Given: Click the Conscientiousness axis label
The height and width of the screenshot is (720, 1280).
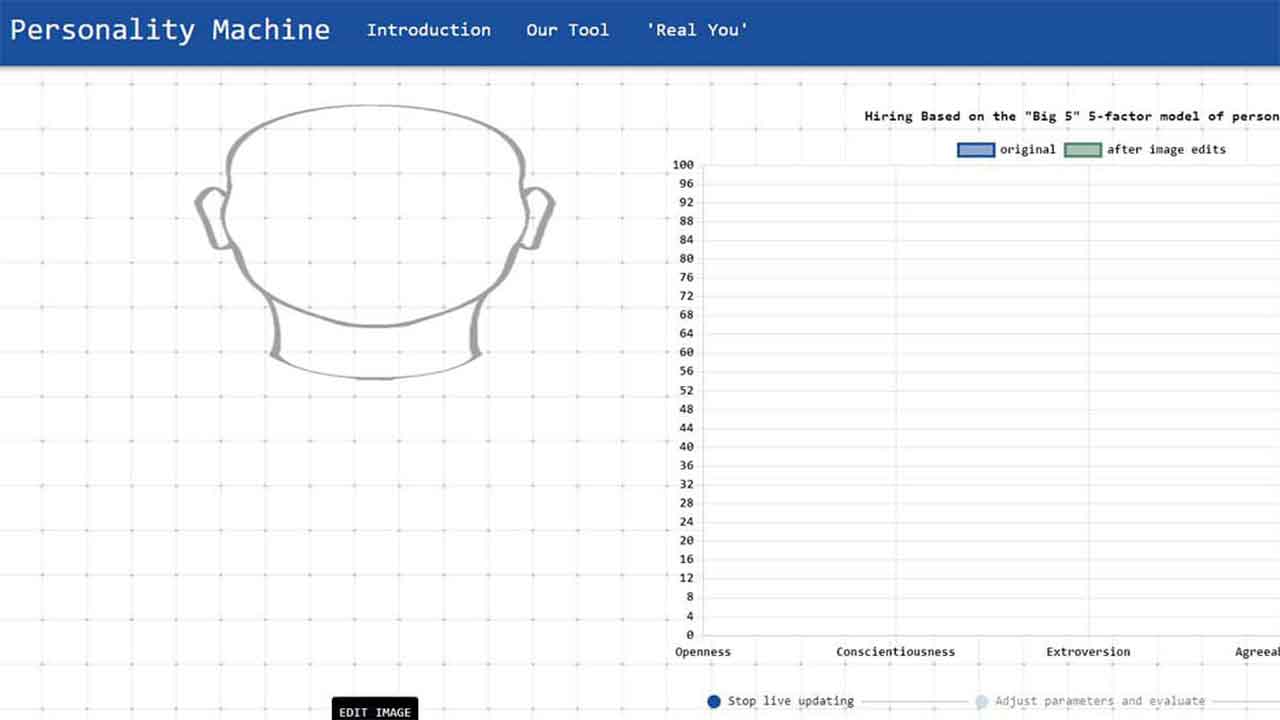Looking at the screenshot, I should click(x=895, y=652).
